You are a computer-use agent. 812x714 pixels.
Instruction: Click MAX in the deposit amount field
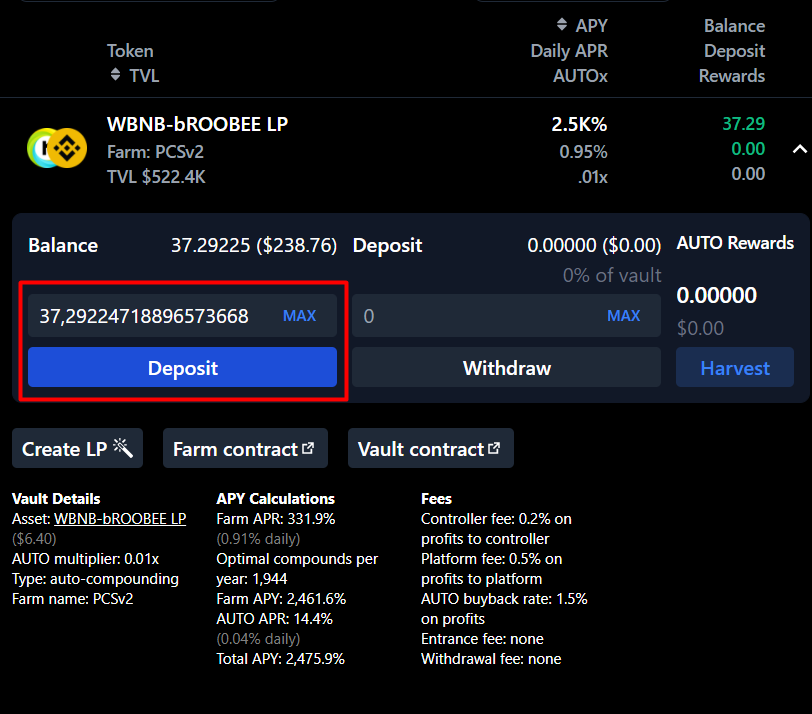pos(299,316)
